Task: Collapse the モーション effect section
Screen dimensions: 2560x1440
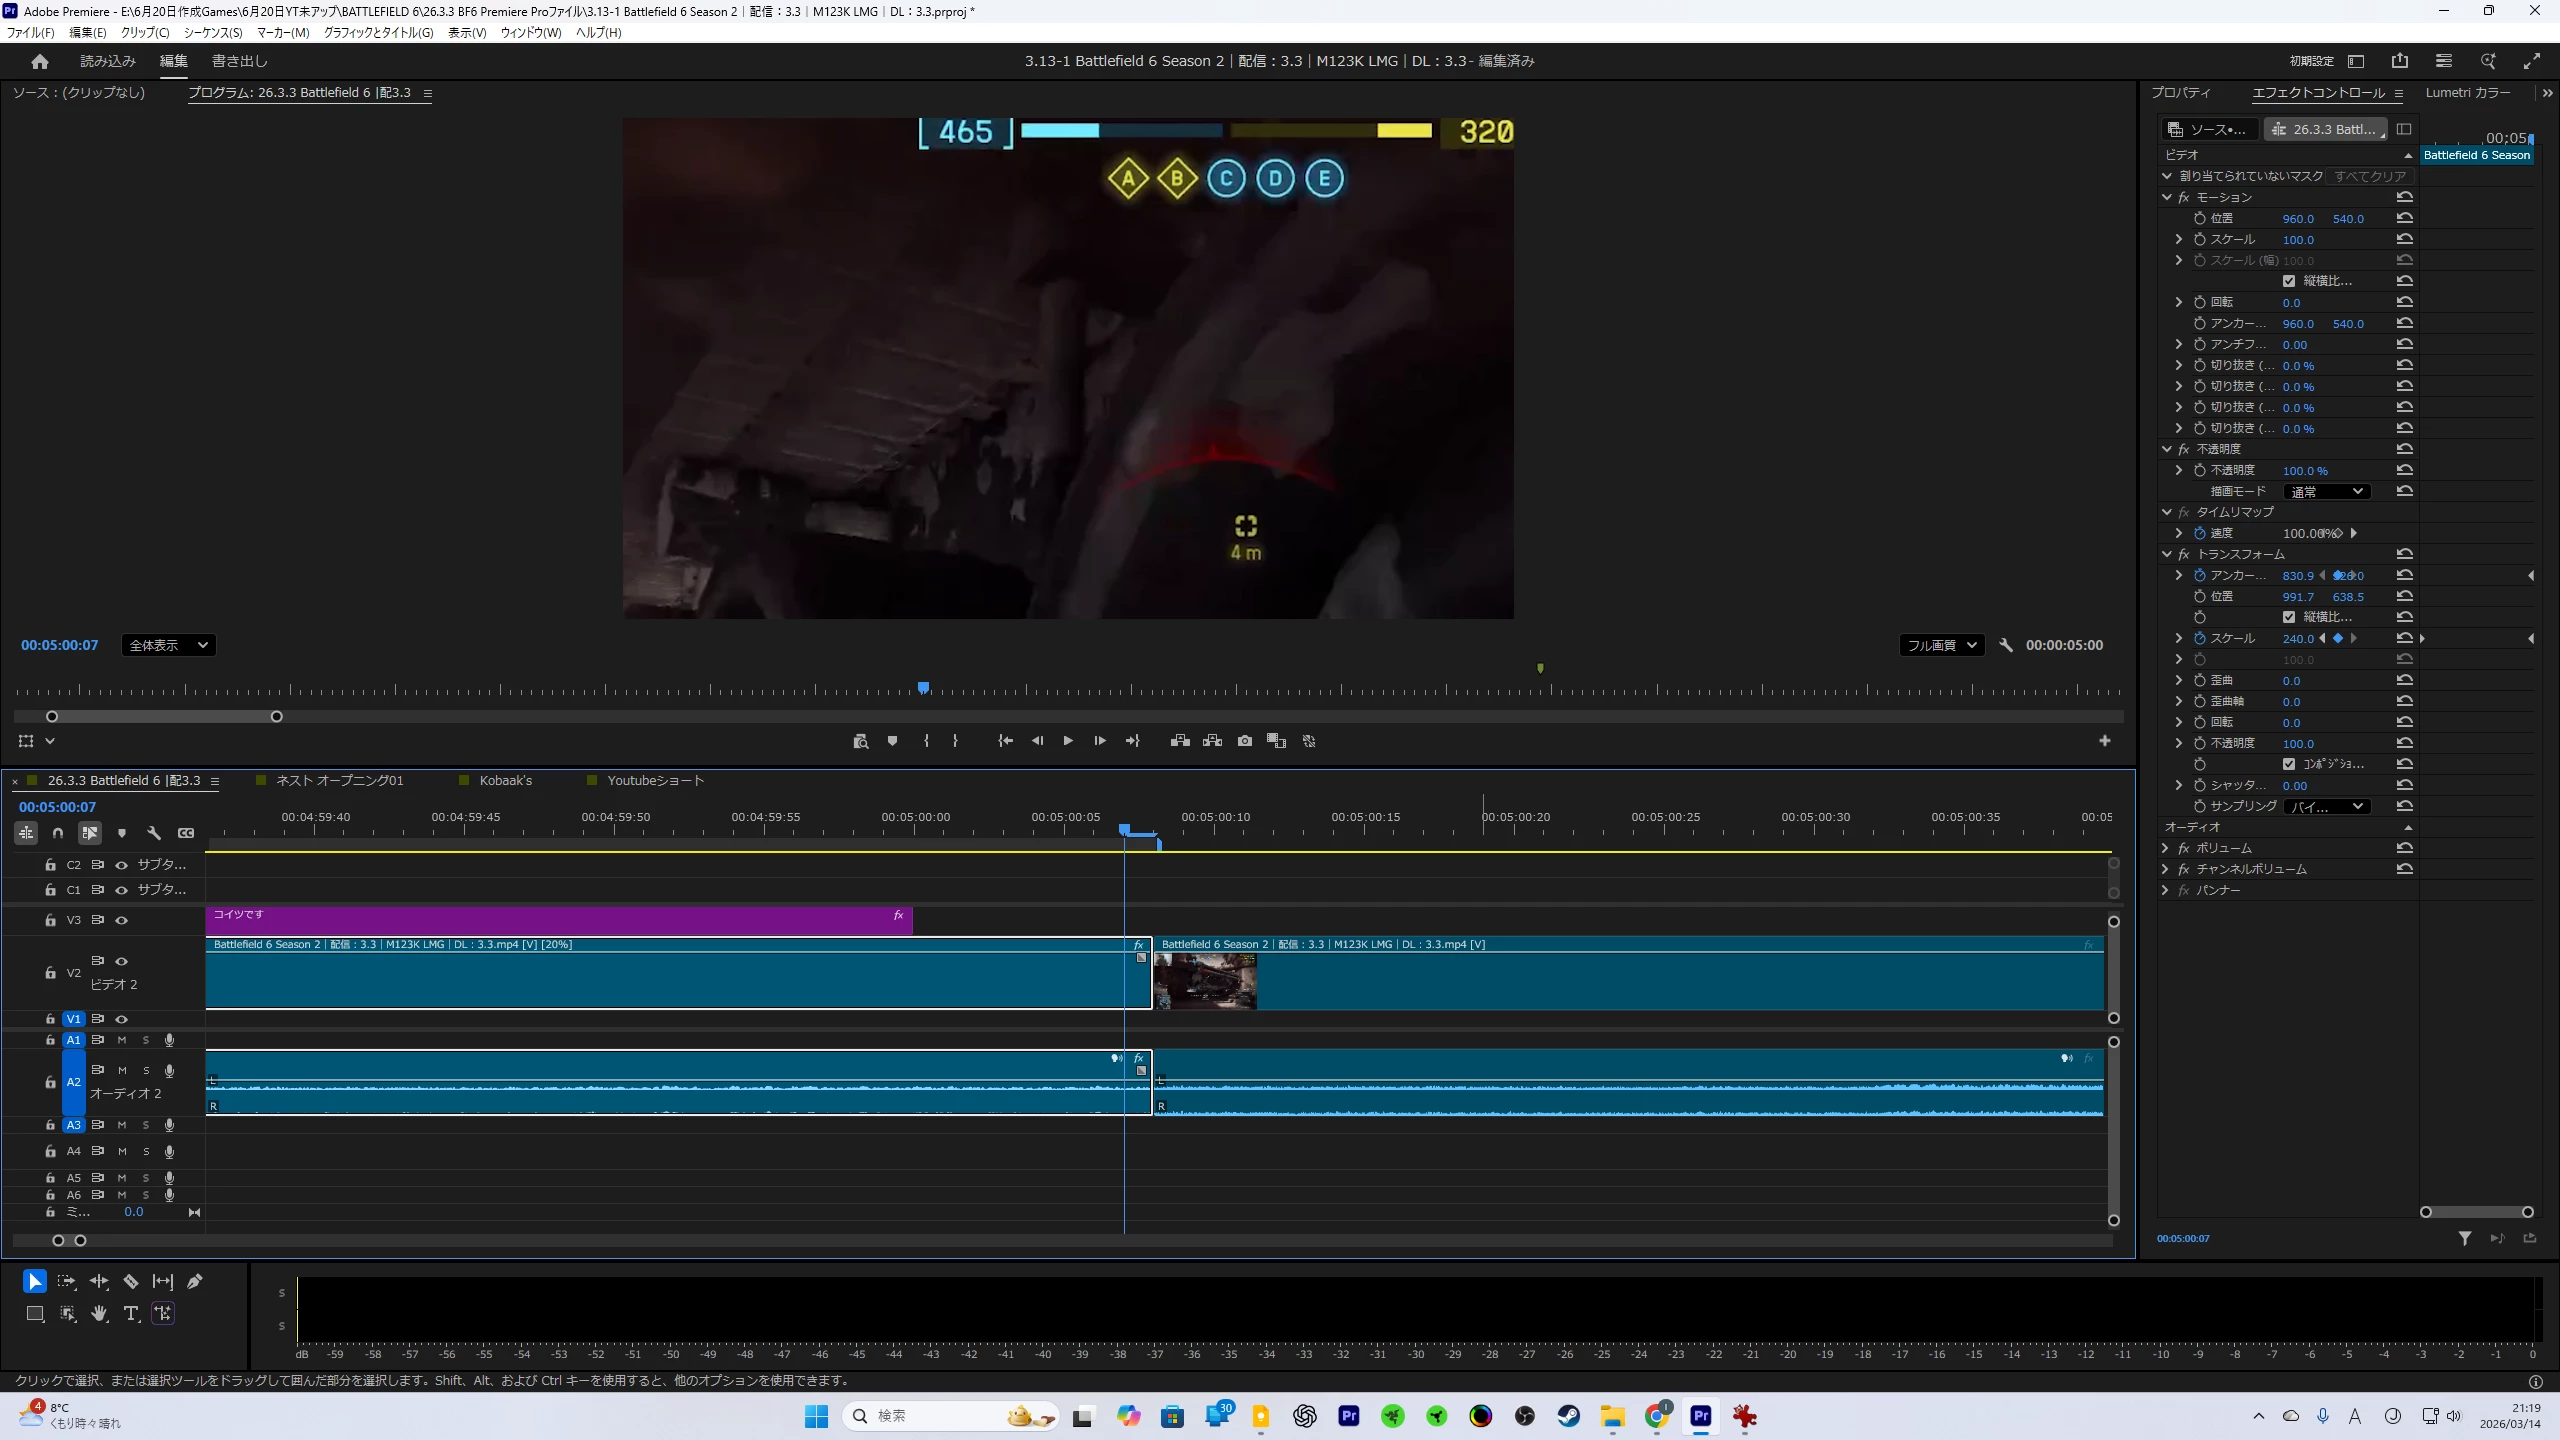Action: (x=2166, y=197)
